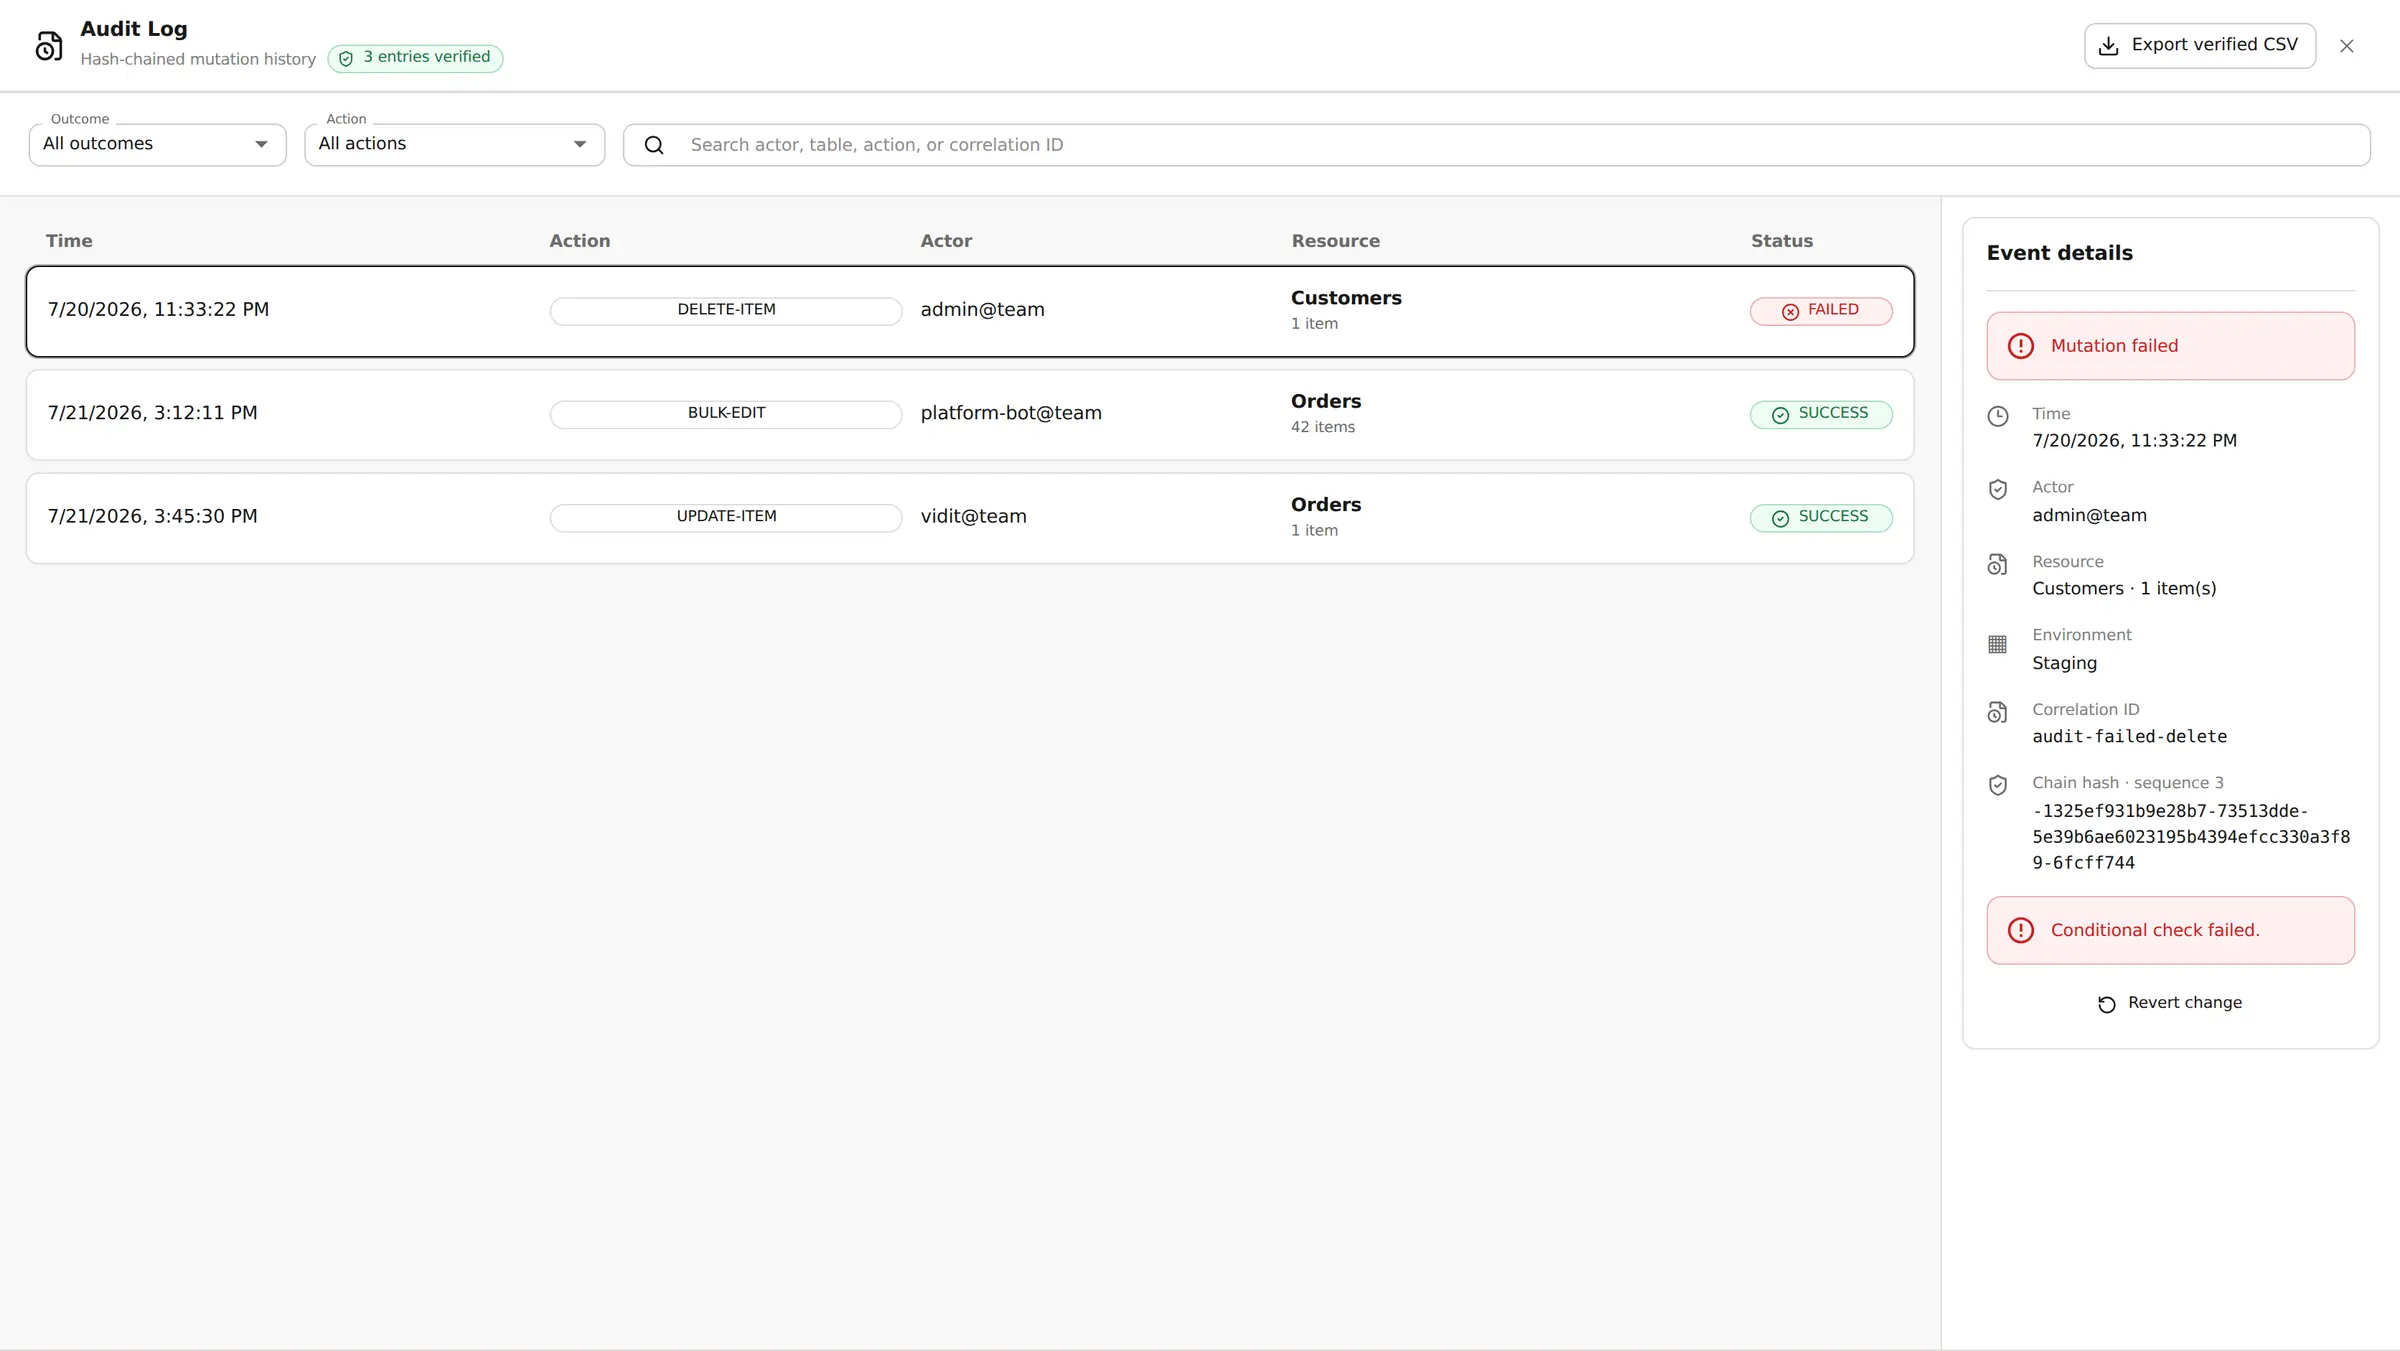Click the search magnifier icon
This screenshot has height=1351, width=2400.
[654, 145]
